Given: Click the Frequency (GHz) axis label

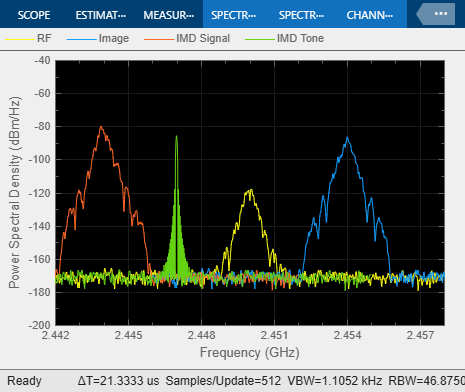Looking at the screenshot, I should coord(250,352).
